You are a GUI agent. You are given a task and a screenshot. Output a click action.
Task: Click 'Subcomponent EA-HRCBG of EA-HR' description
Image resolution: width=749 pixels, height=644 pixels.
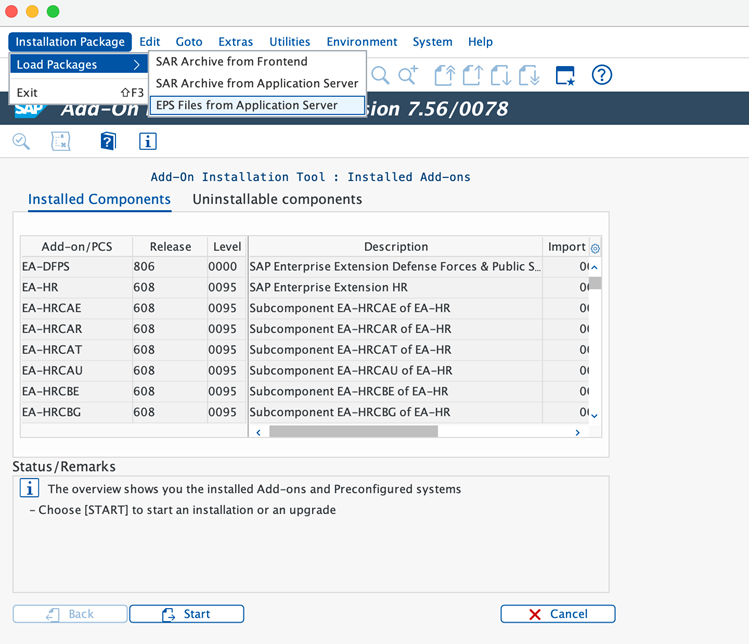click(x=396, y=412)
